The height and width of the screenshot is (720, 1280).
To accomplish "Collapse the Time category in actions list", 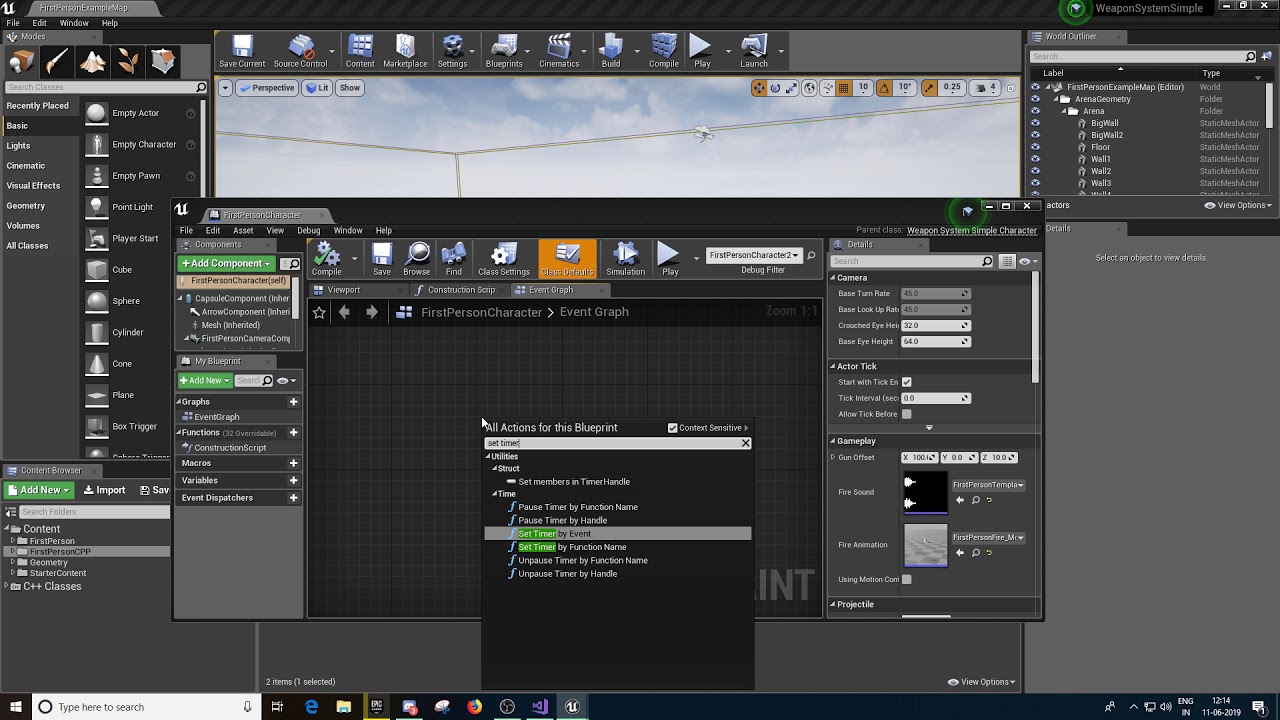I will [494, 494].
